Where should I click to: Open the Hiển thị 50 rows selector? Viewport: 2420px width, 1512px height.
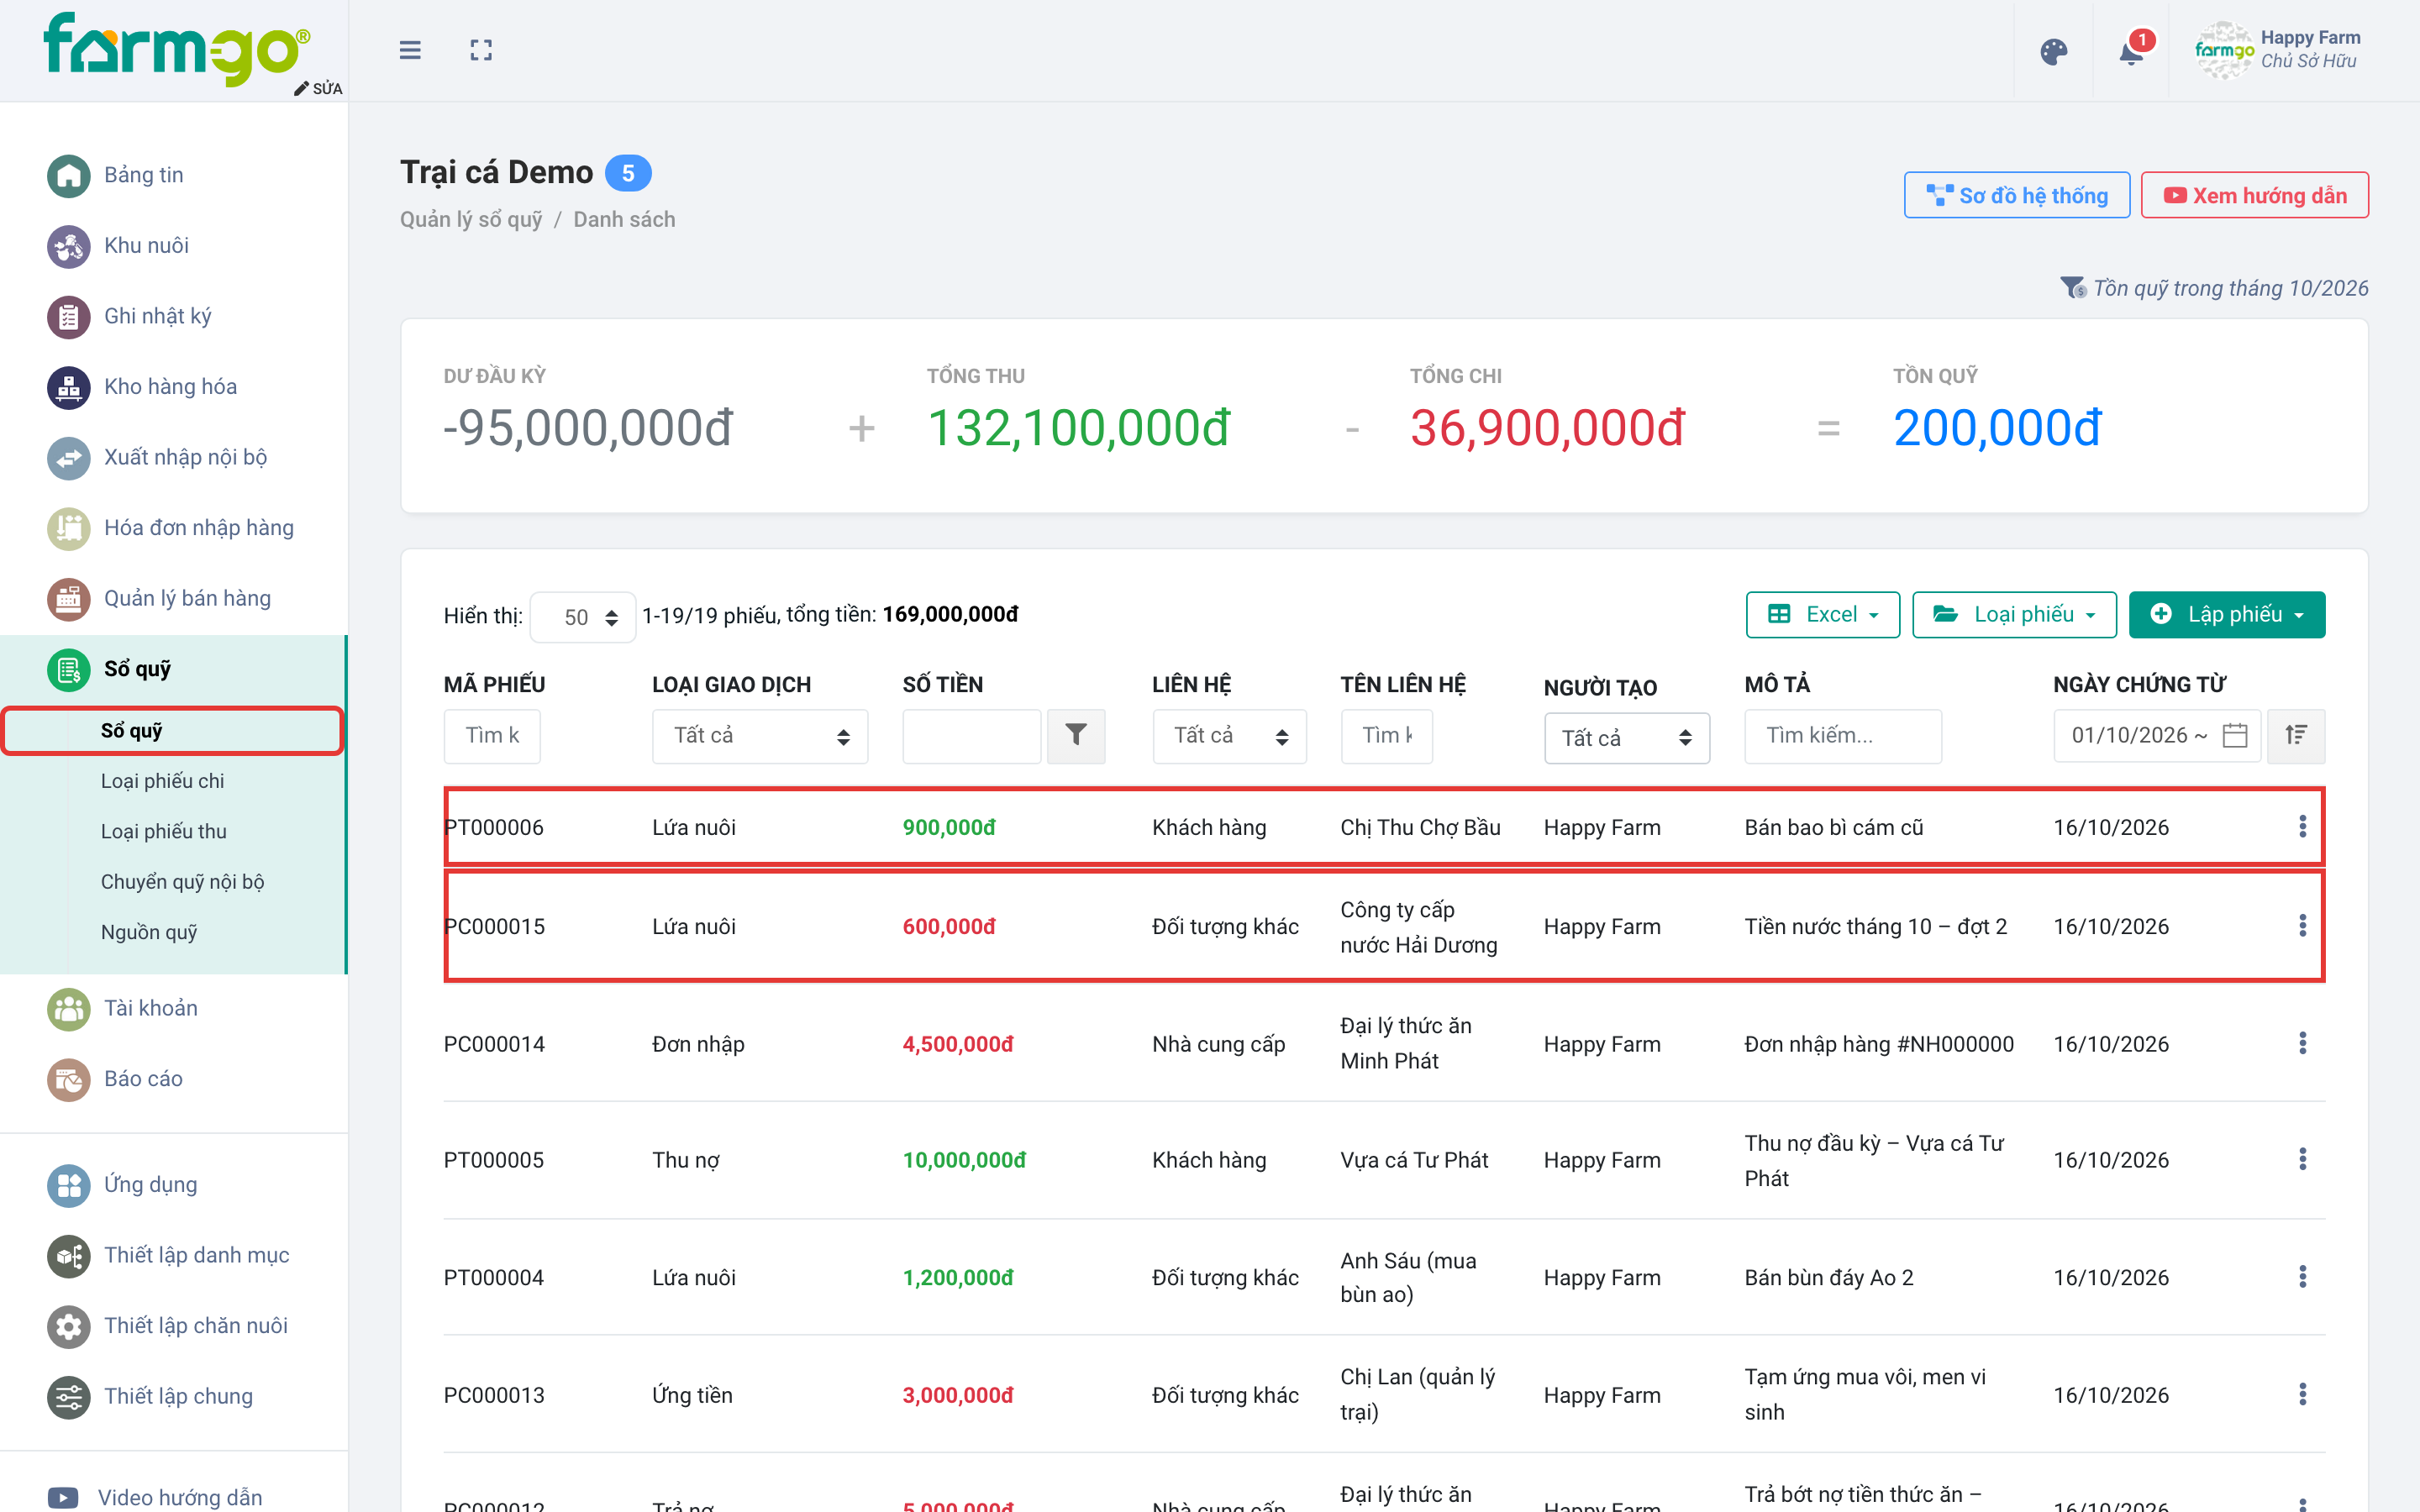coord(583,617)
